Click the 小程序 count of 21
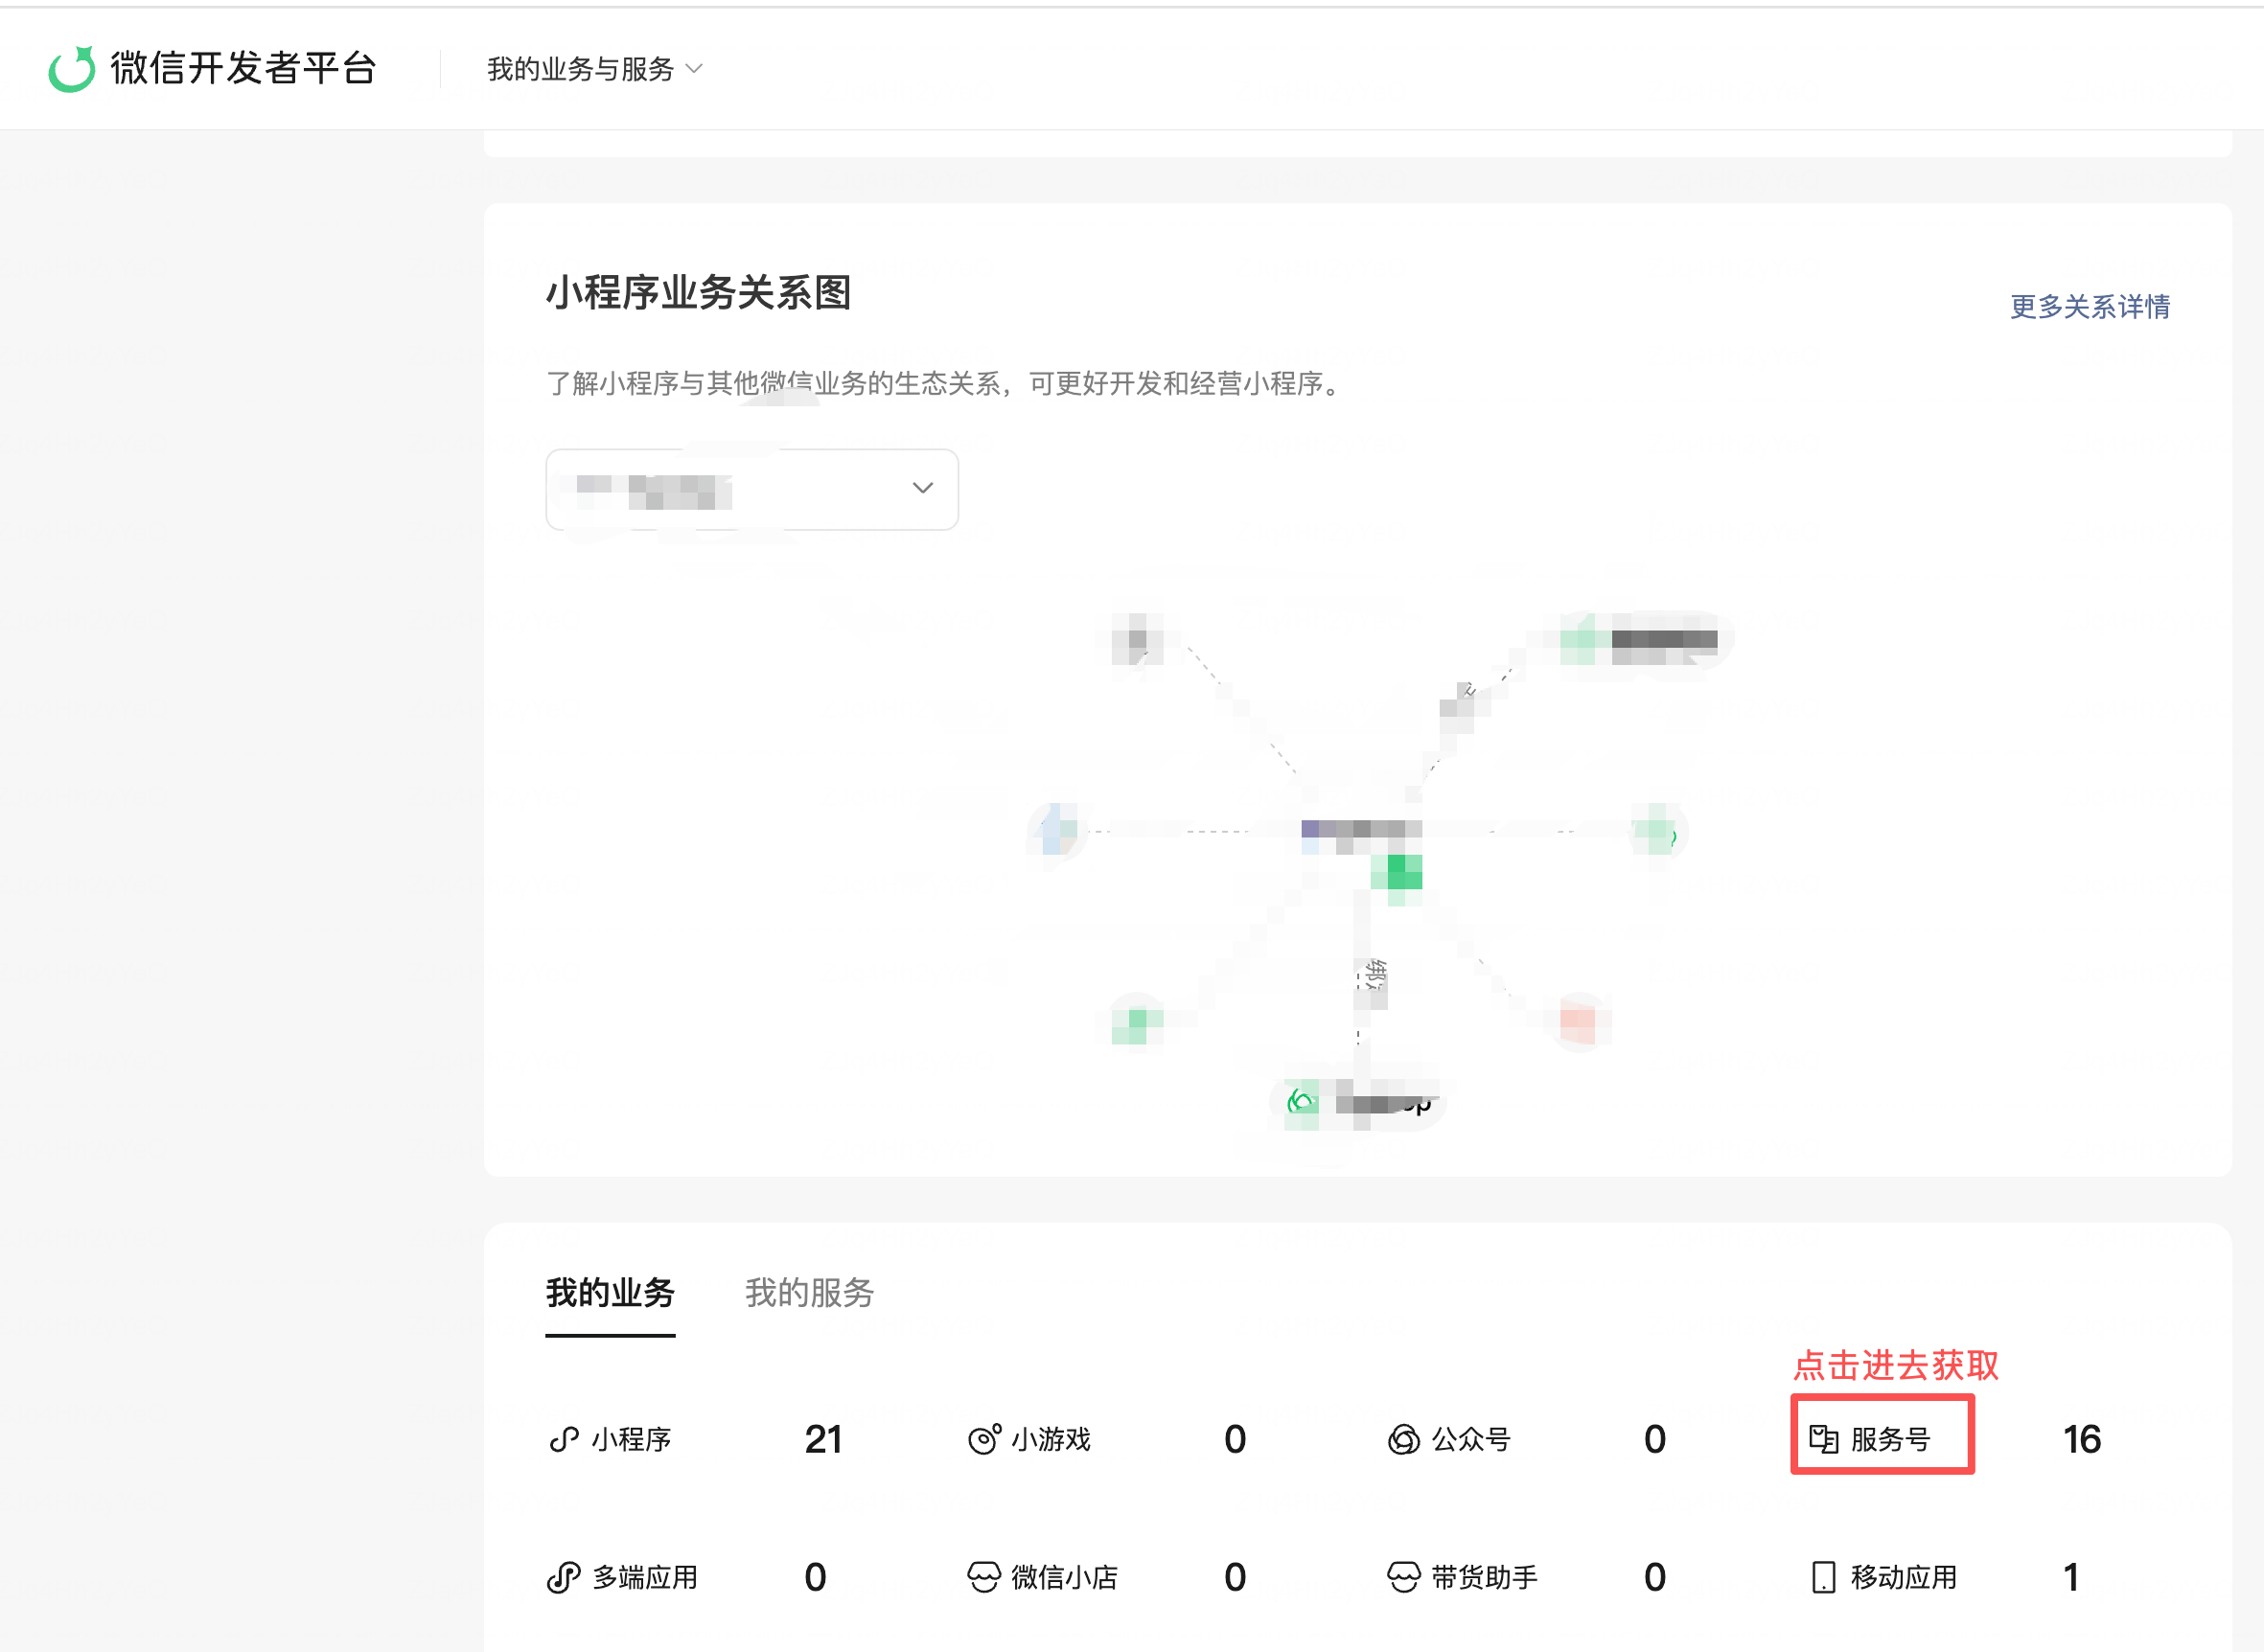 [x=823, y=1439]
